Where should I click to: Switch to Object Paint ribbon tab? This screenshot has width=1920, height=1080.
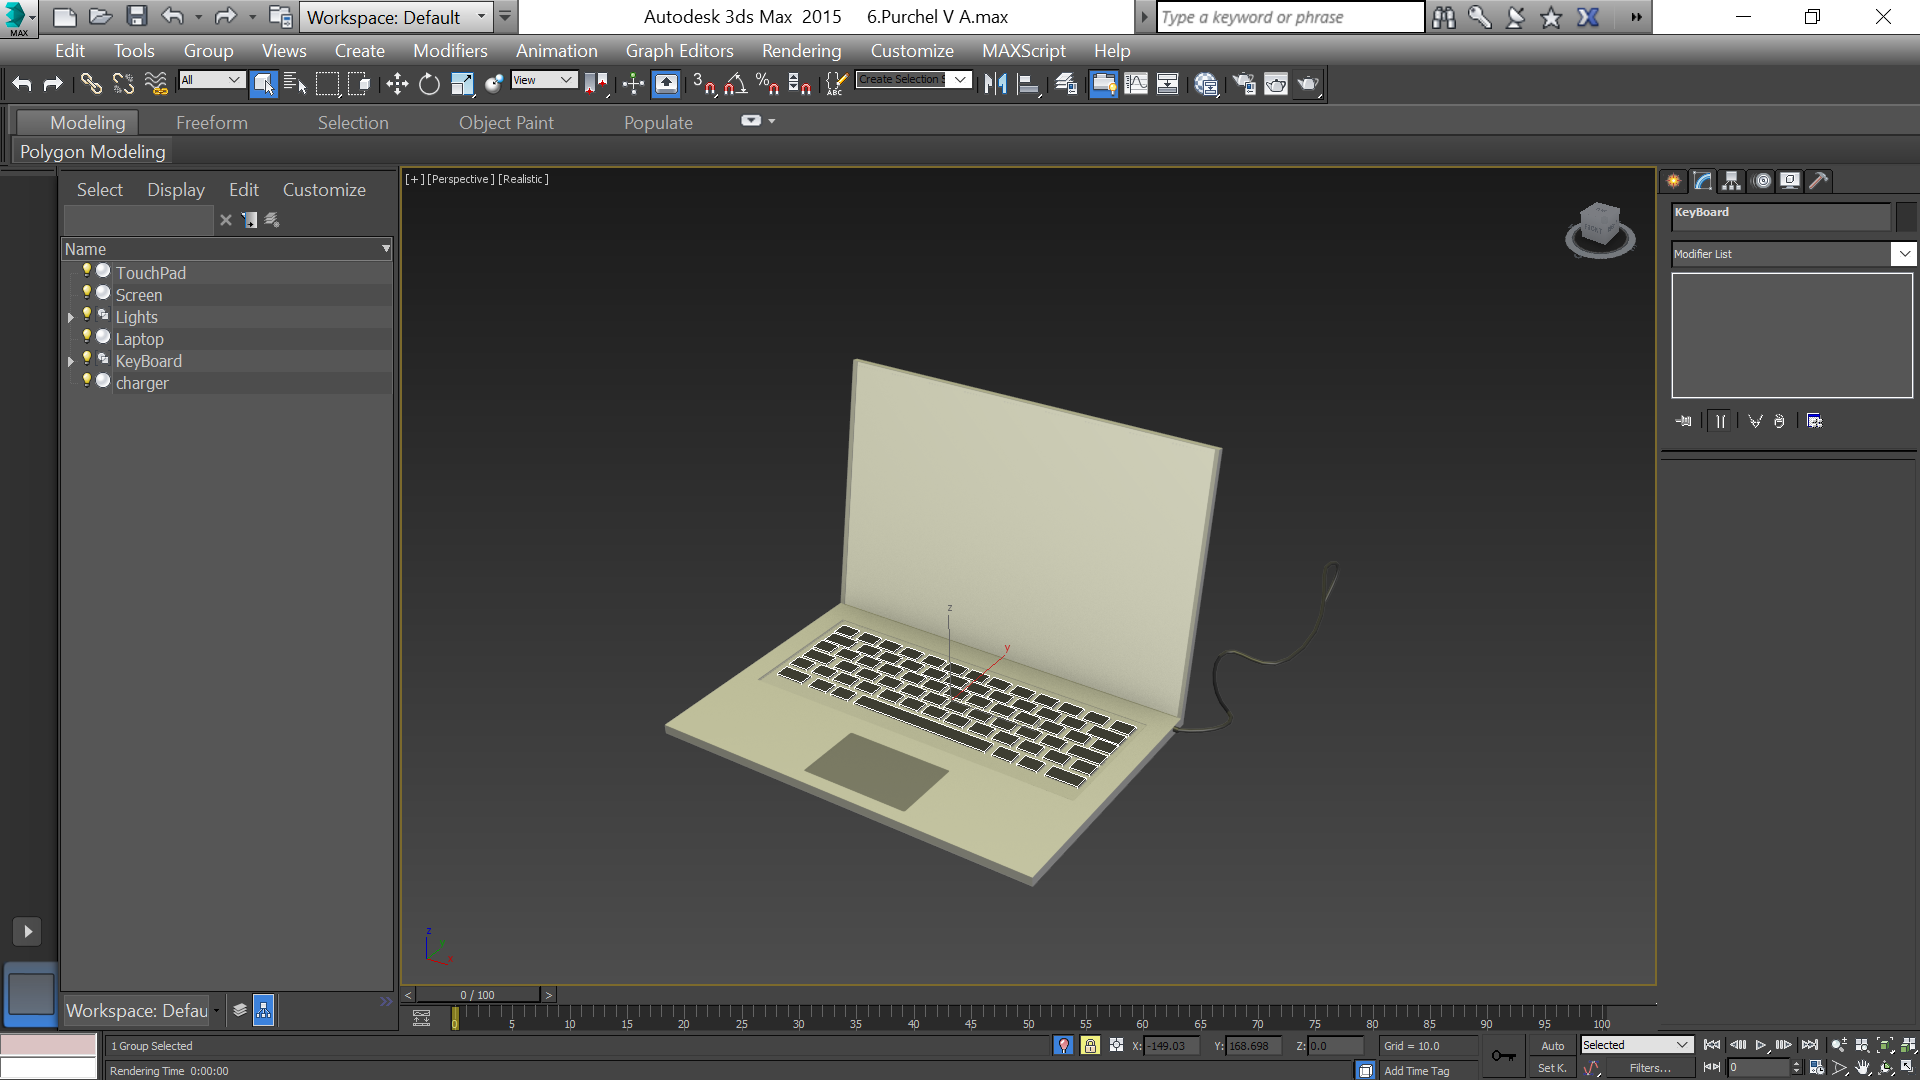pyautogui.click(x=506, y=123)
